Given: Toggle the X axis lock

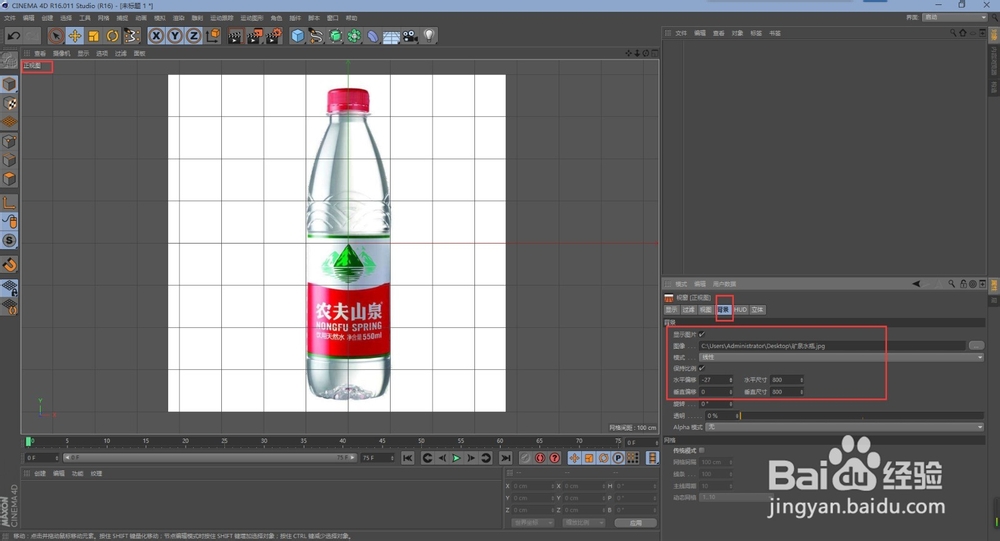Looking at the screenshot, I should click(x=156, y=36).
